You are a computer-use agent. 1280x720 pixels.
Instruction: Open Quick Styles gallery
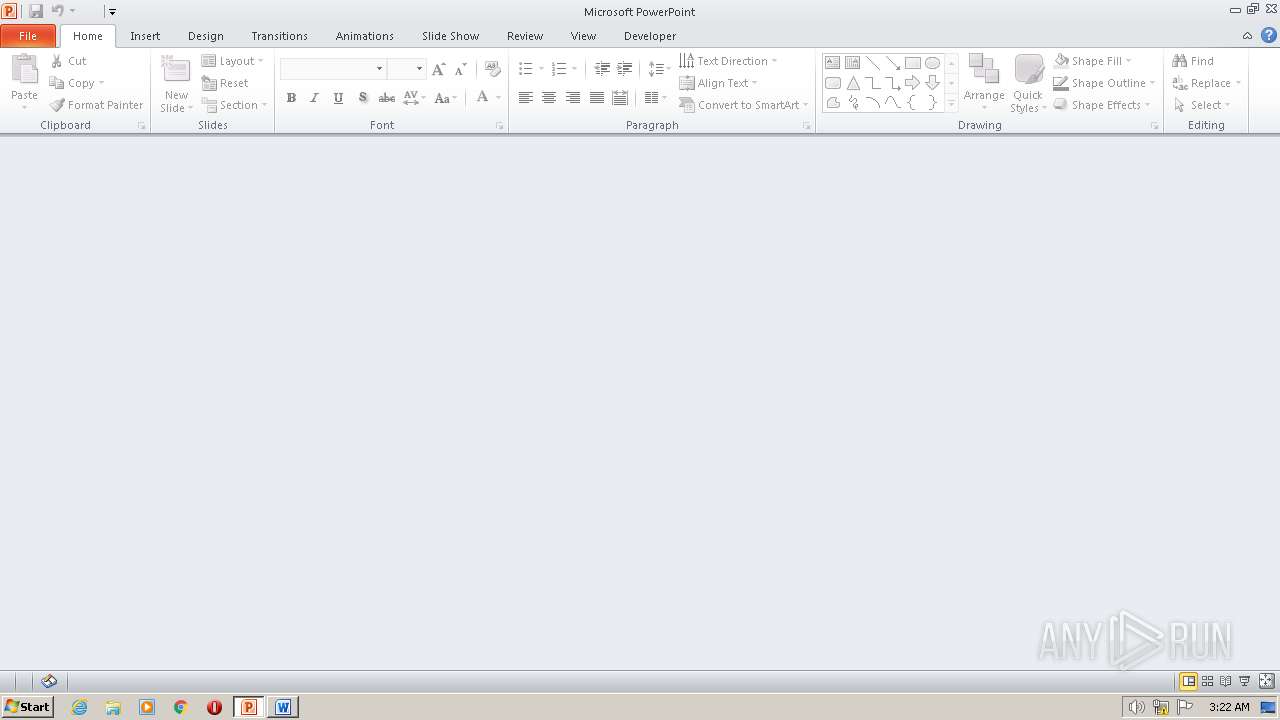pos(1028,83)
